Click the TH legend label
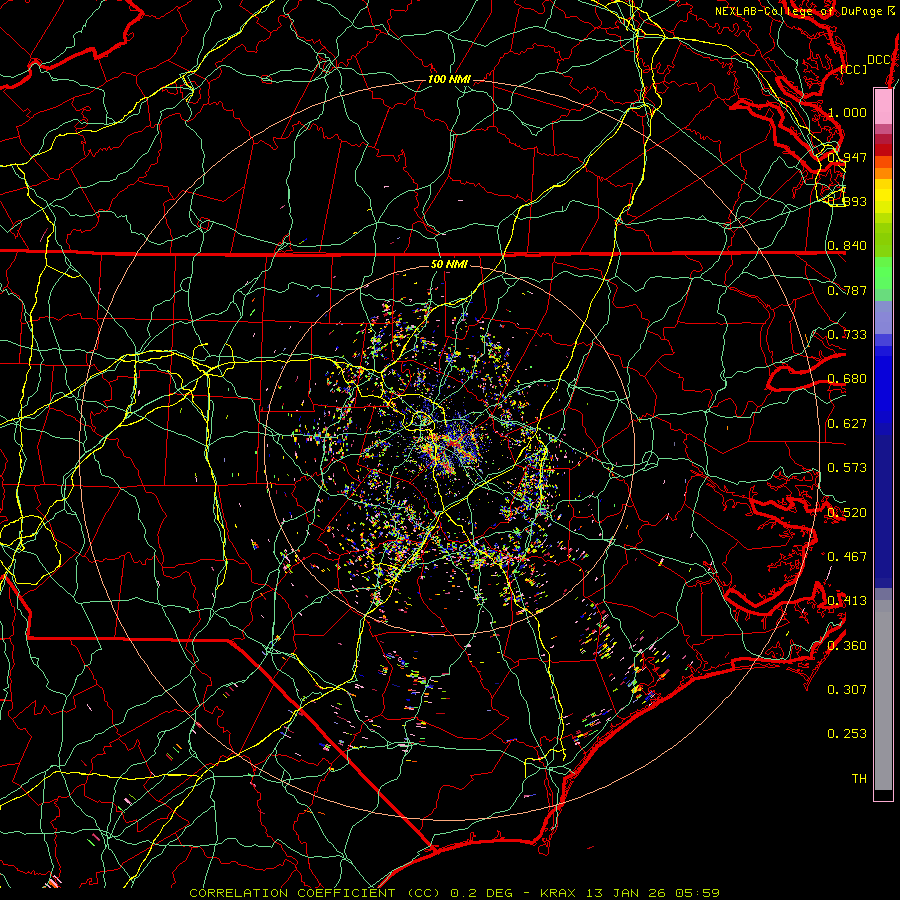 point(859,779)
